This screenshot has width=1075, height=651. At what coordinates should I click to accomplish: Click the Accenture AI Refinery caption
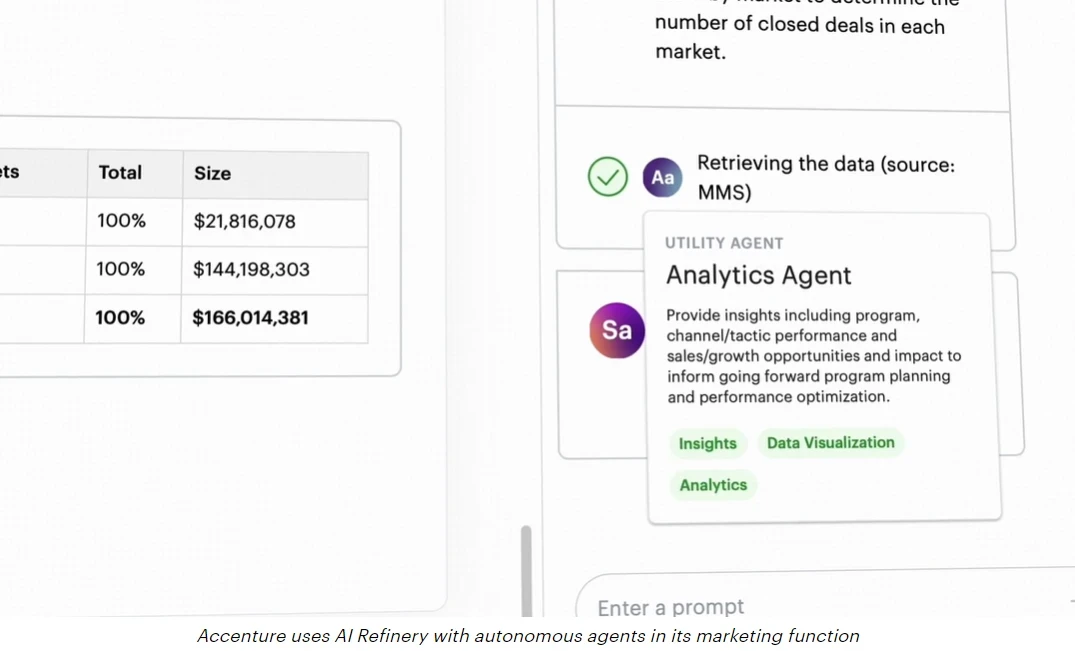[x=528, y=636]
